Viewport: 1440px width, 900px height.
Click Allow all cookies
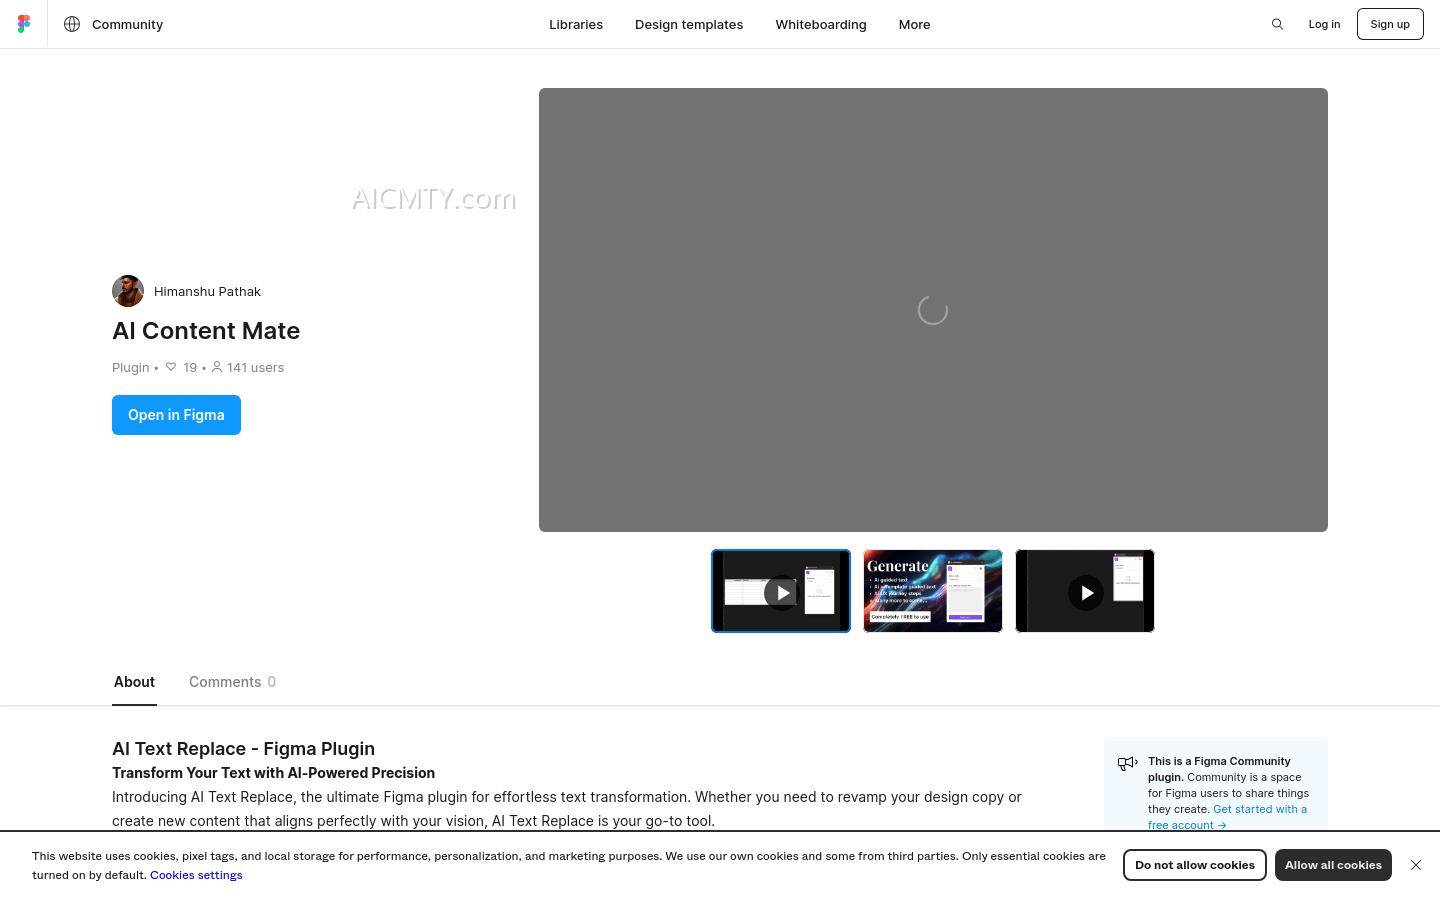tap(1333, 864)
